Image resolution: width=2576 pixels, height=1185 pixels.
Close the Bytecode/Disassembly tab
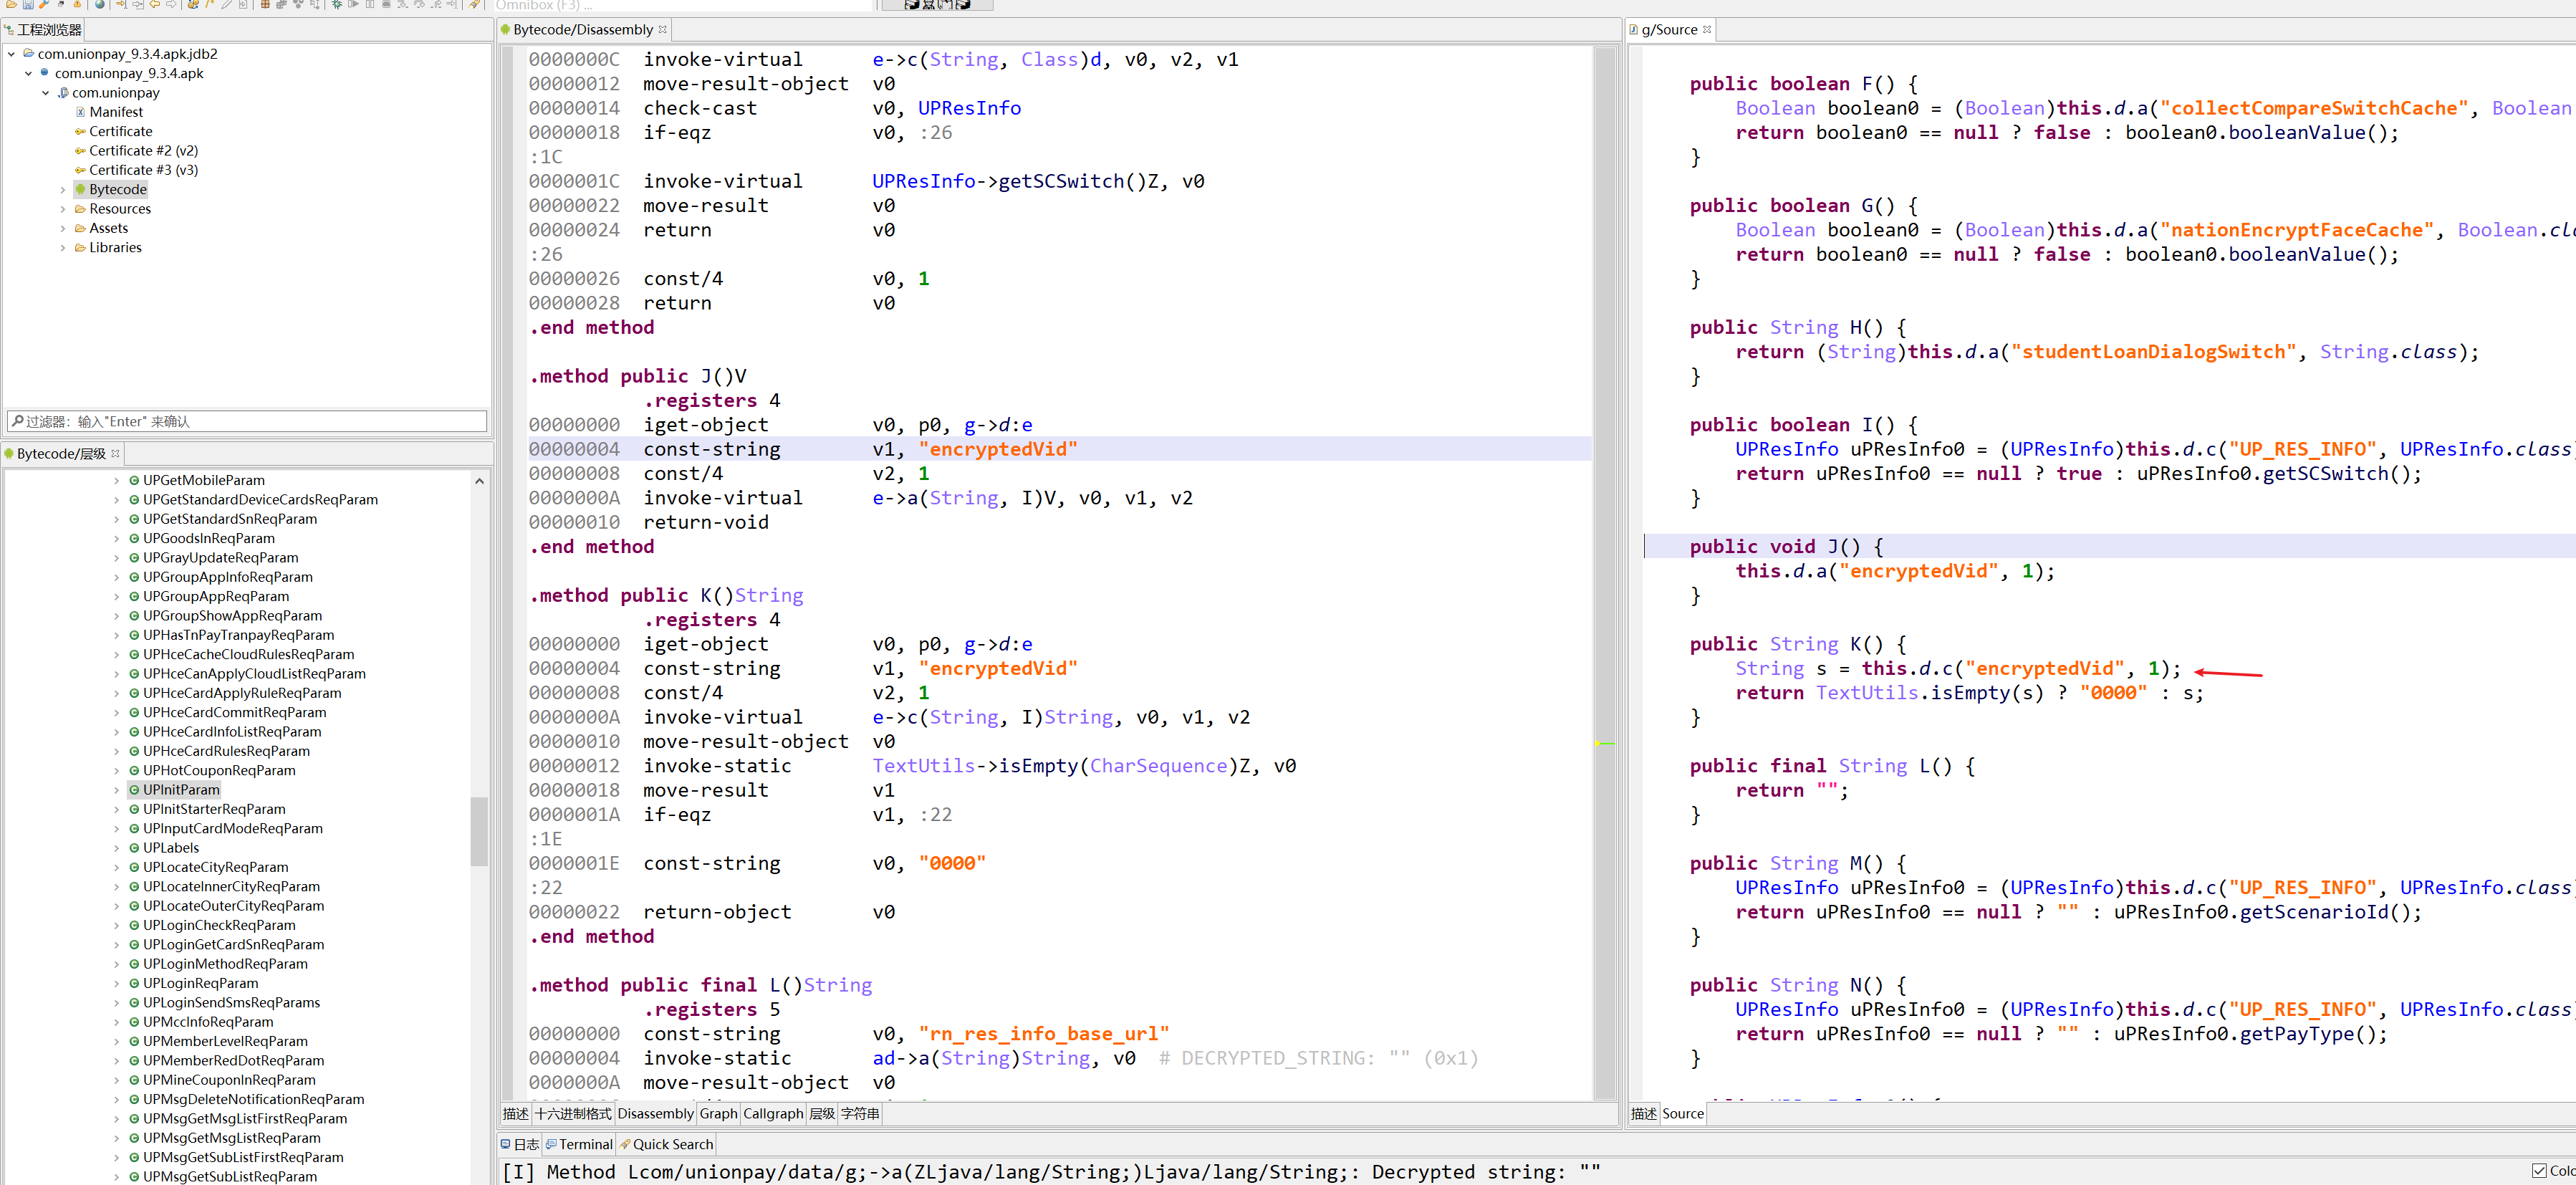[x=662, y=30]
